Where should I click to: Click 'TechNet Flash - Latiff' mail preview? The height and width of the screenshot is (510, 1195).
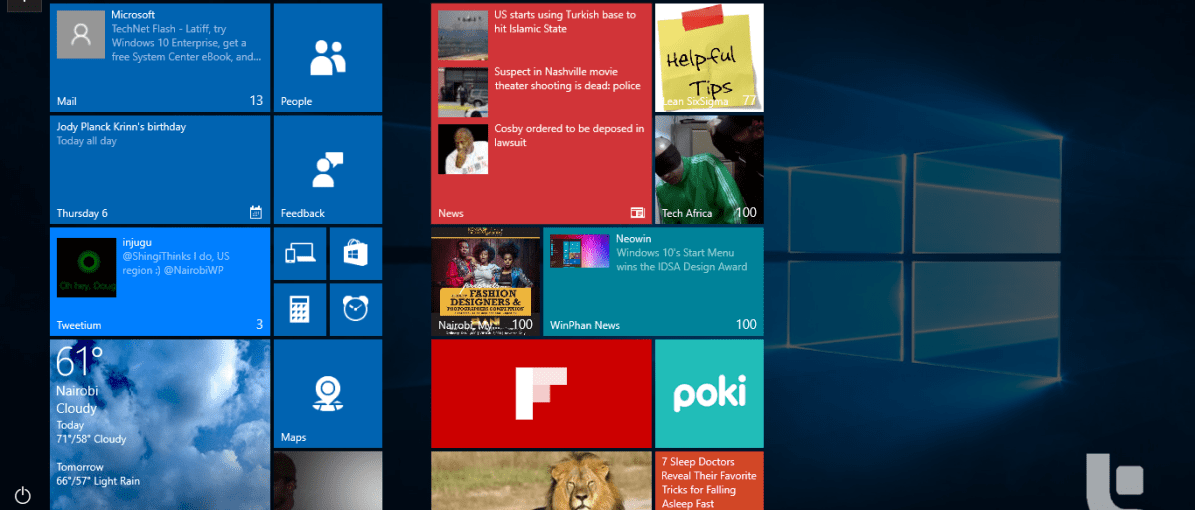[187, 43]
